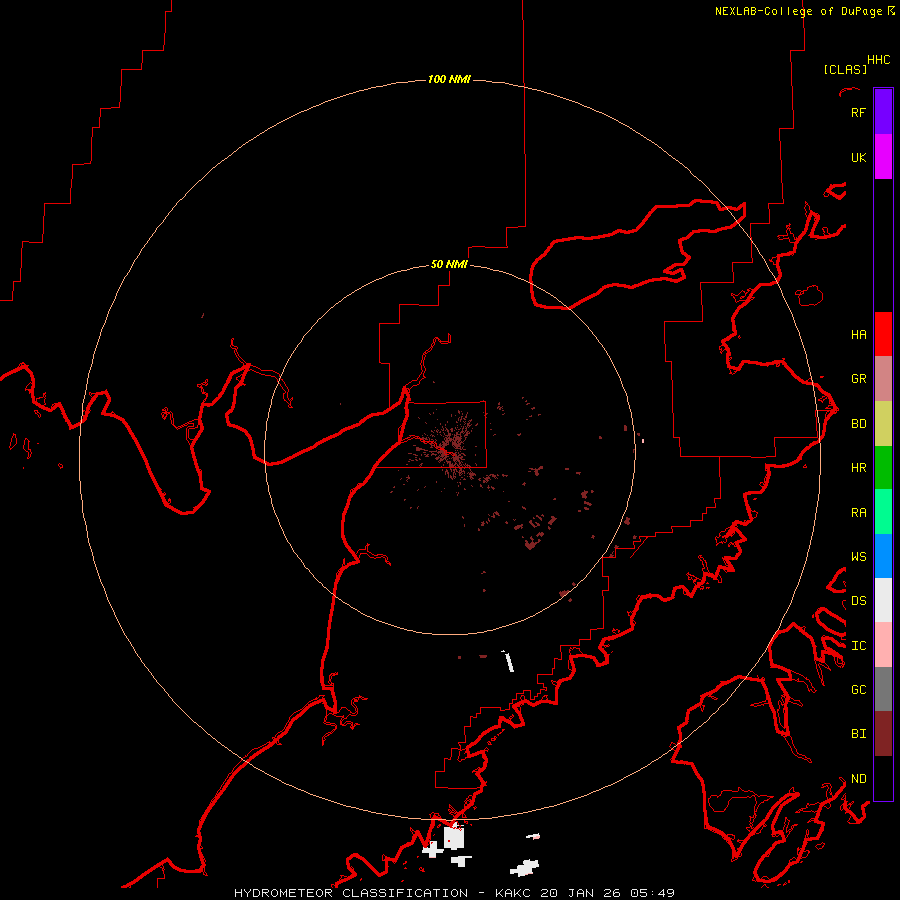
Task: Click the 50 NMI range ring label
Action: (449, 264)
